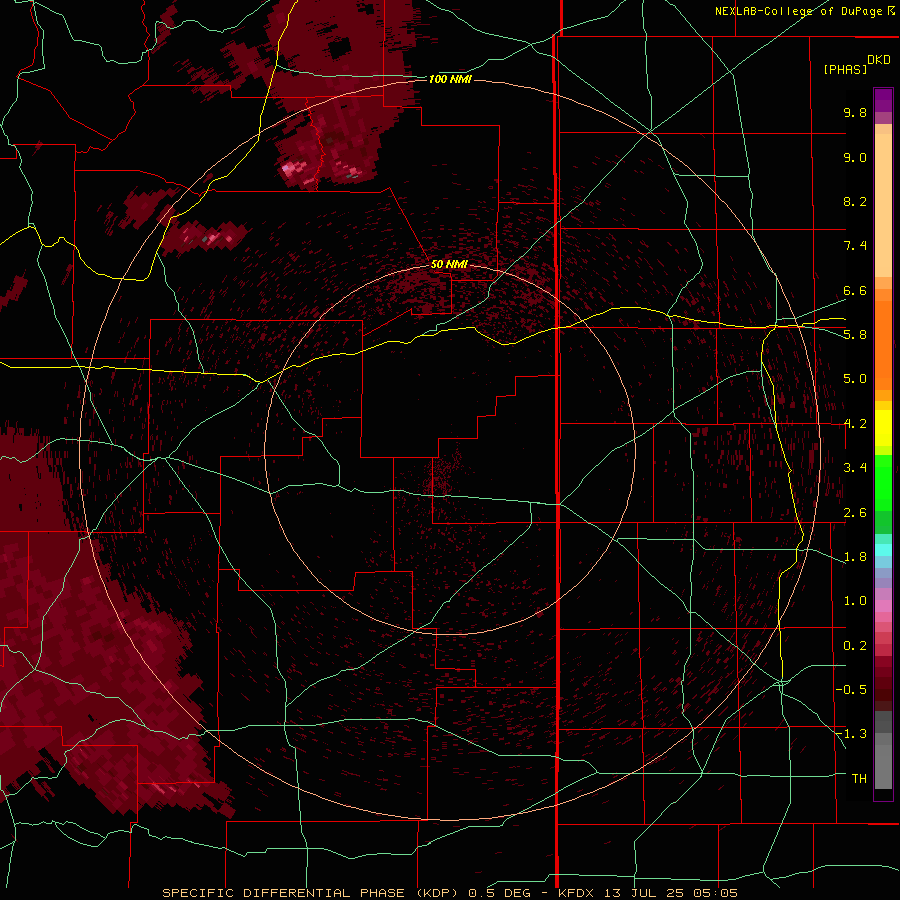Select the 9.0 scale value
The image size is (900, 900).
(855, 157)
